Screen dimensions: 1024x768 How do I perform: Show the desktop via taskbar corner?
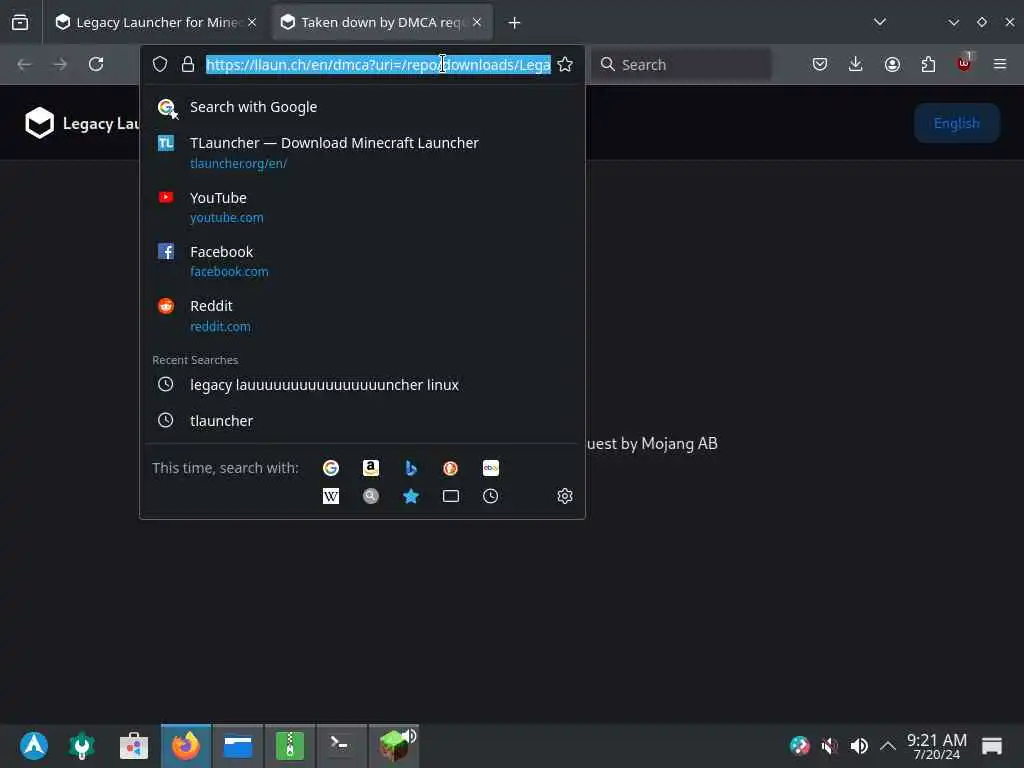click(992, 746)
